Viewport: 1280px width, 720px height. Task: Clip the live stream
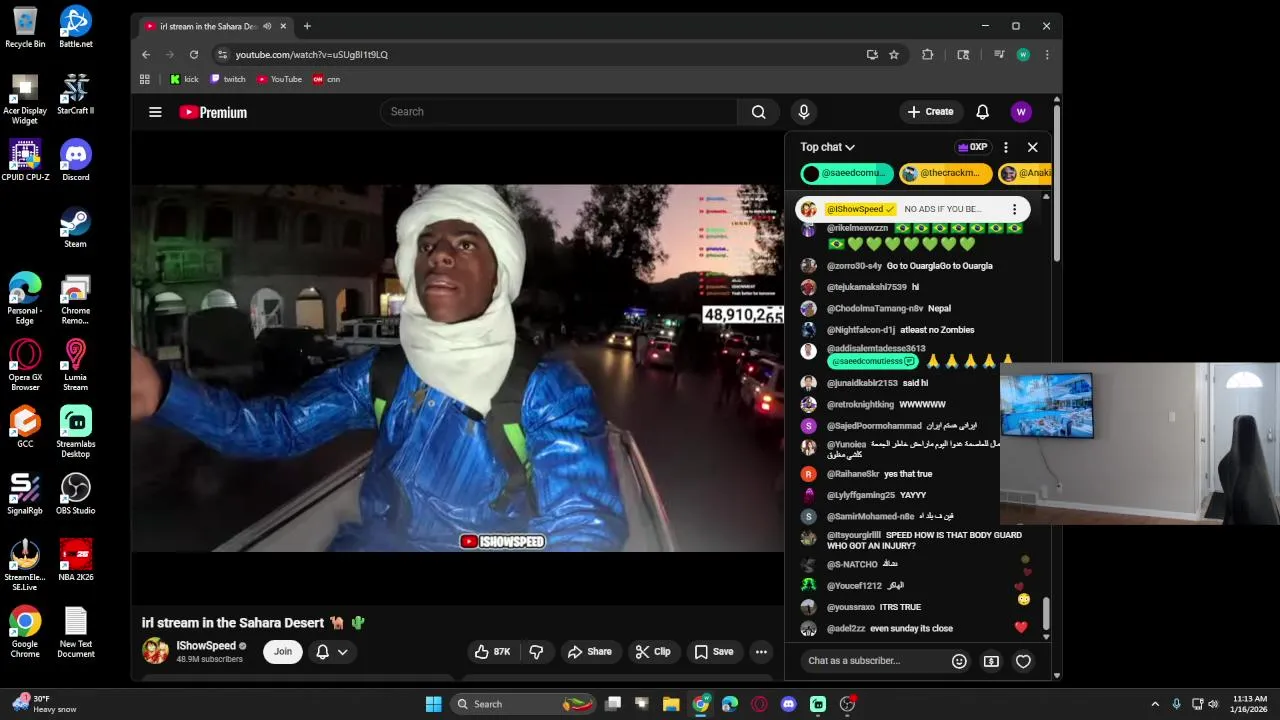(x=653, y=652)
